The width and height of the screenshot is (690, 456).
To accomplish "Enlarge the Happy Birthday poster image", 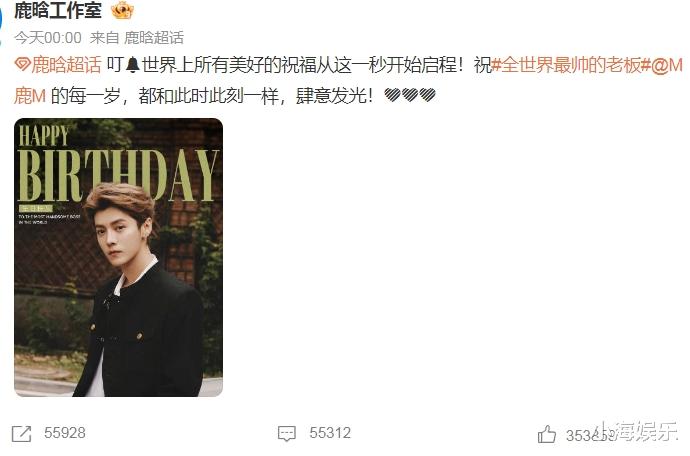I will (118, 257).
